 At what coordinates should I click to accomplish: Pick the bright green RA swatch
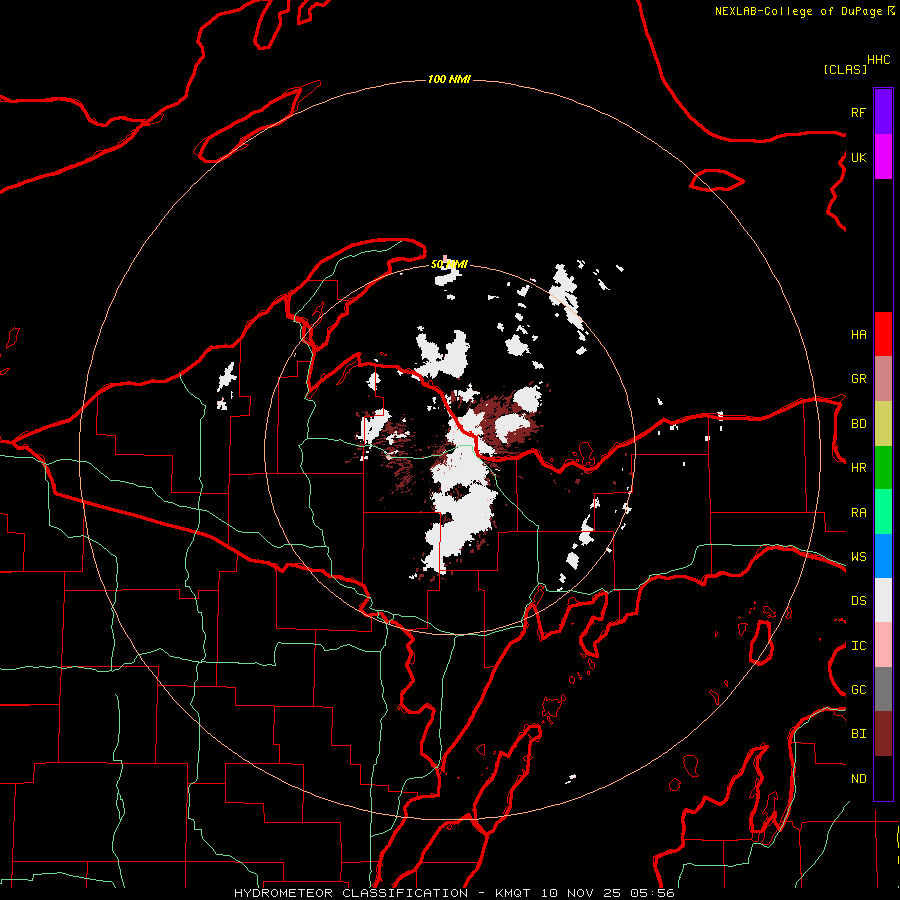pyautogui.click(x=883, y=512)
